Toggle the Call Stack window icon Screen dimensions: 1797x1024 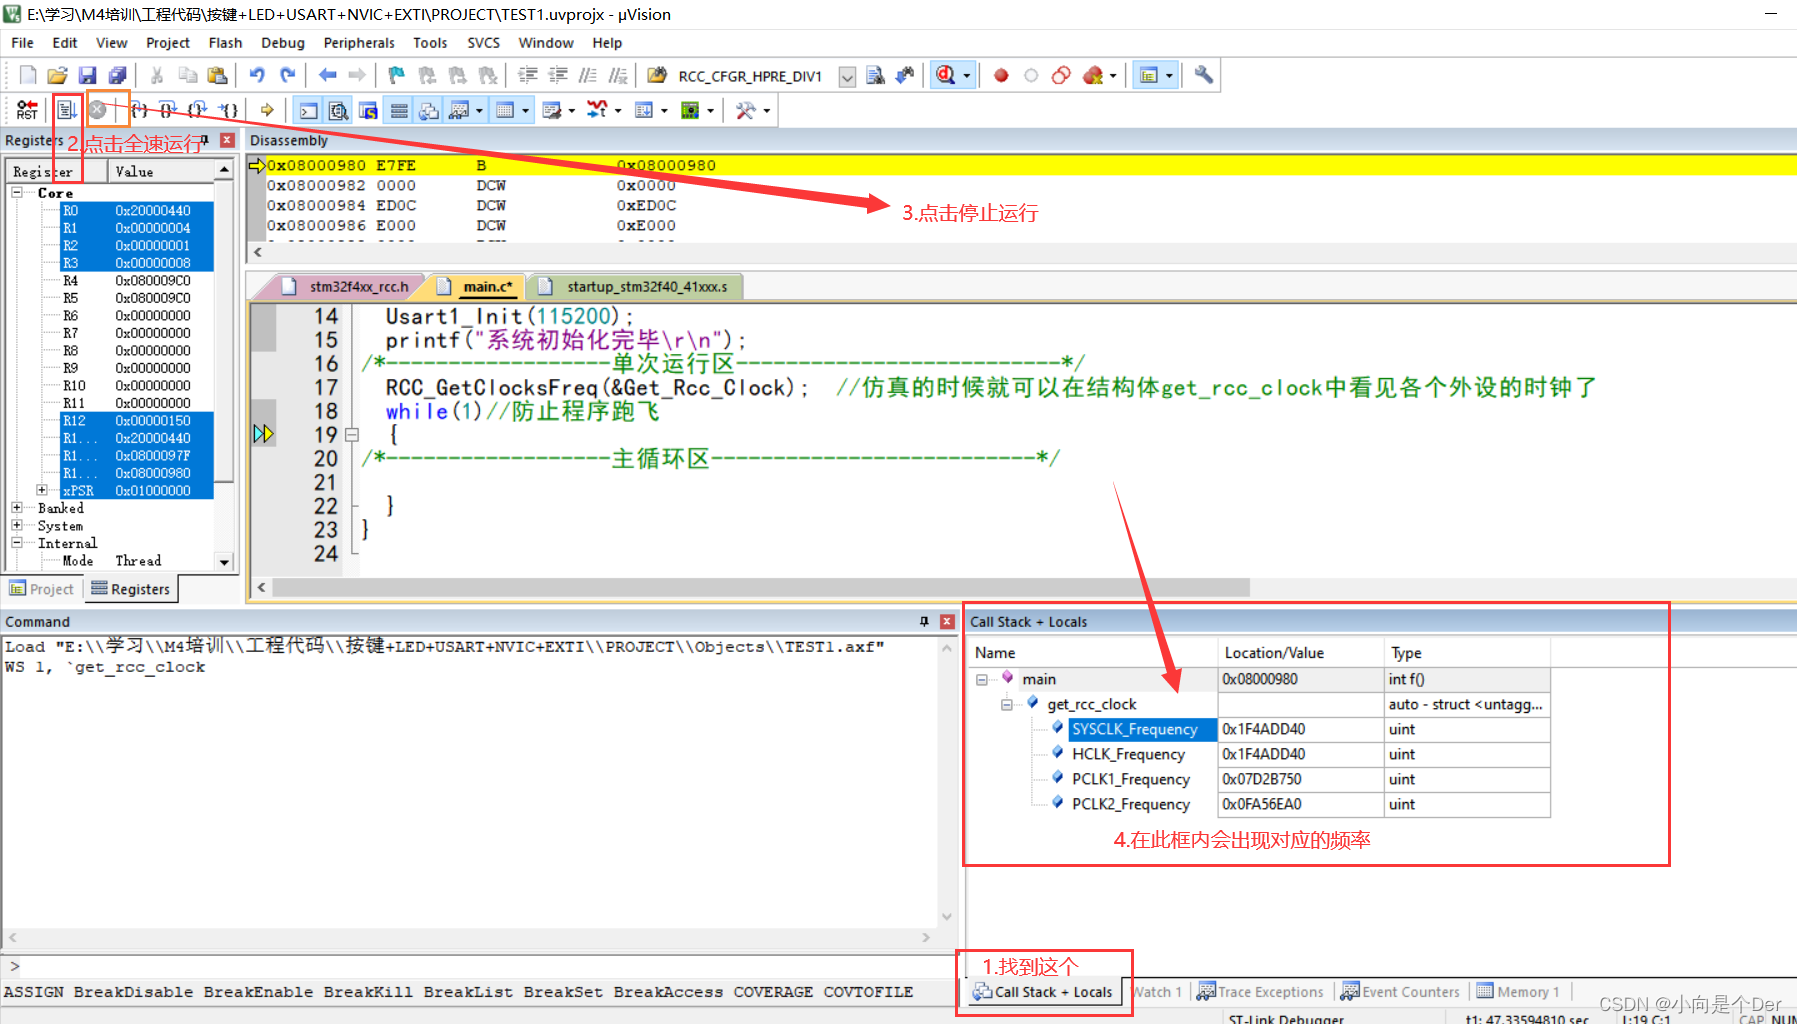tap(429, 110)
